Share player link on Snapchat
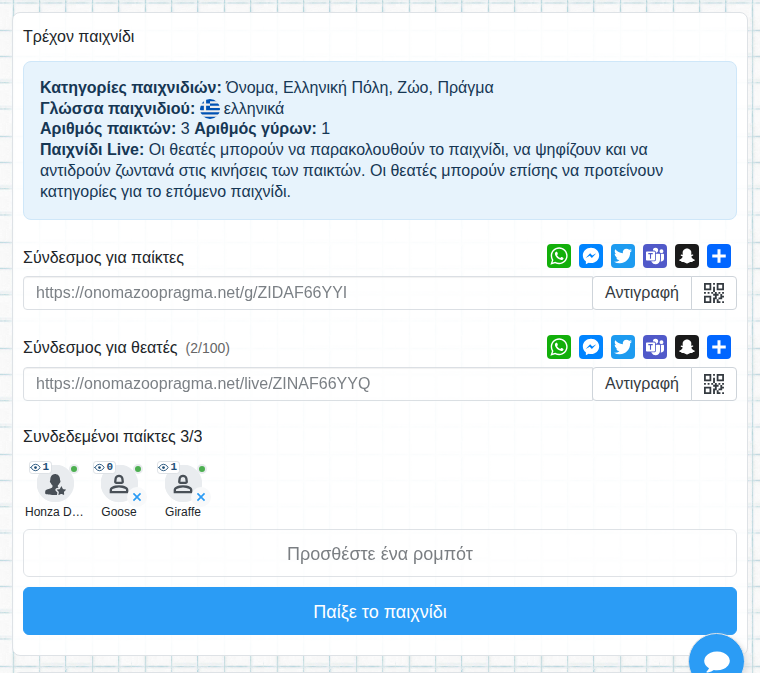This screenshot has height=673, width=760. pos(687,256)
